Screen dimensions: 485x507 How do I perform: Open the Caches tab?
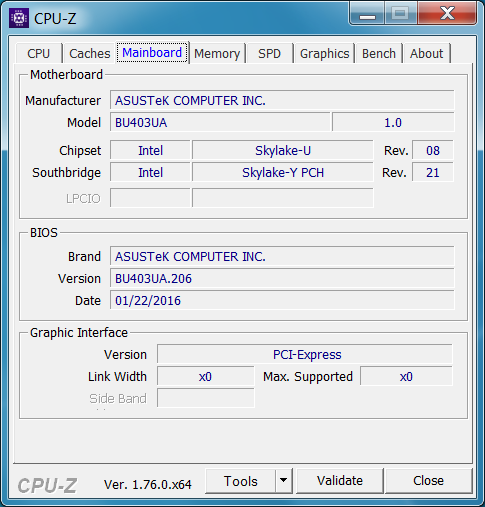tap(89, 53)
